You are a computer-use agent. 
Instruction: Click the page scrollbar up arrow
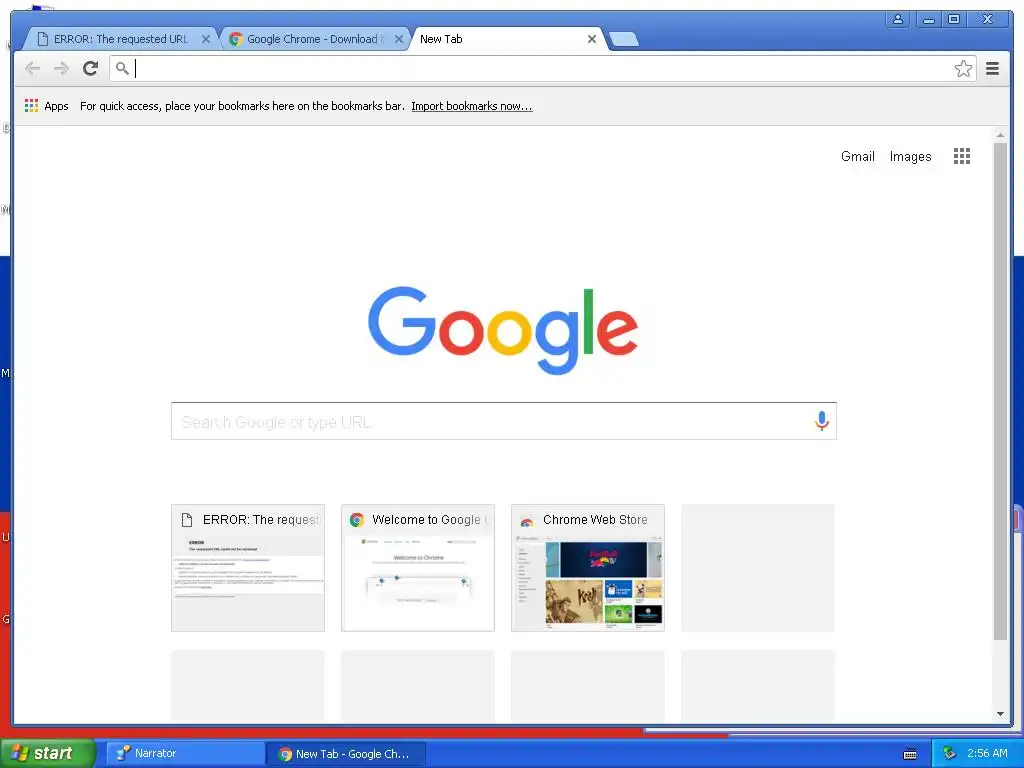tap(1000, 135)
